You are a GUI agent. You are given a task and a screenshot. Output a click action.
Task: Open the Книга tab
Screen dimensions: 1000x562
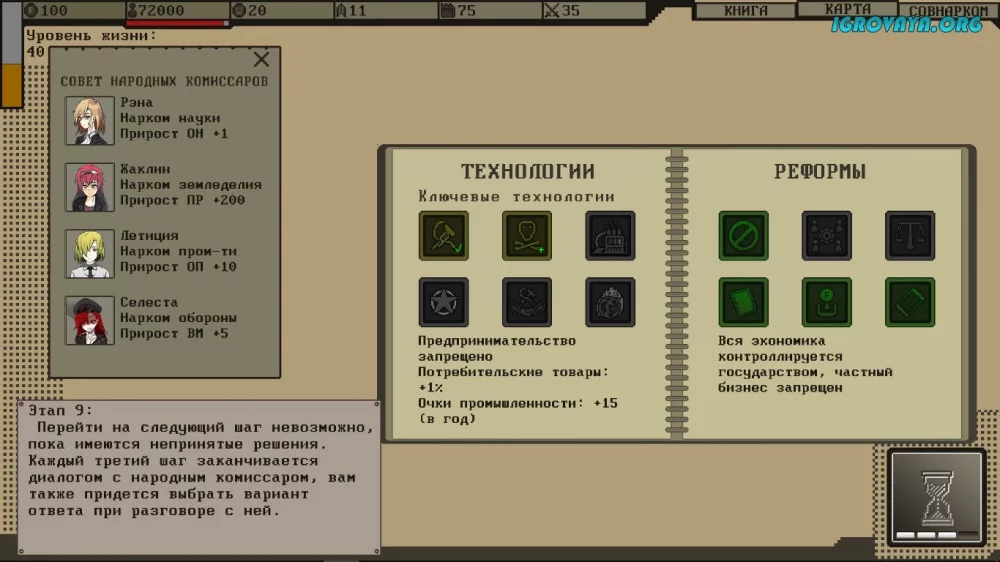745,11
